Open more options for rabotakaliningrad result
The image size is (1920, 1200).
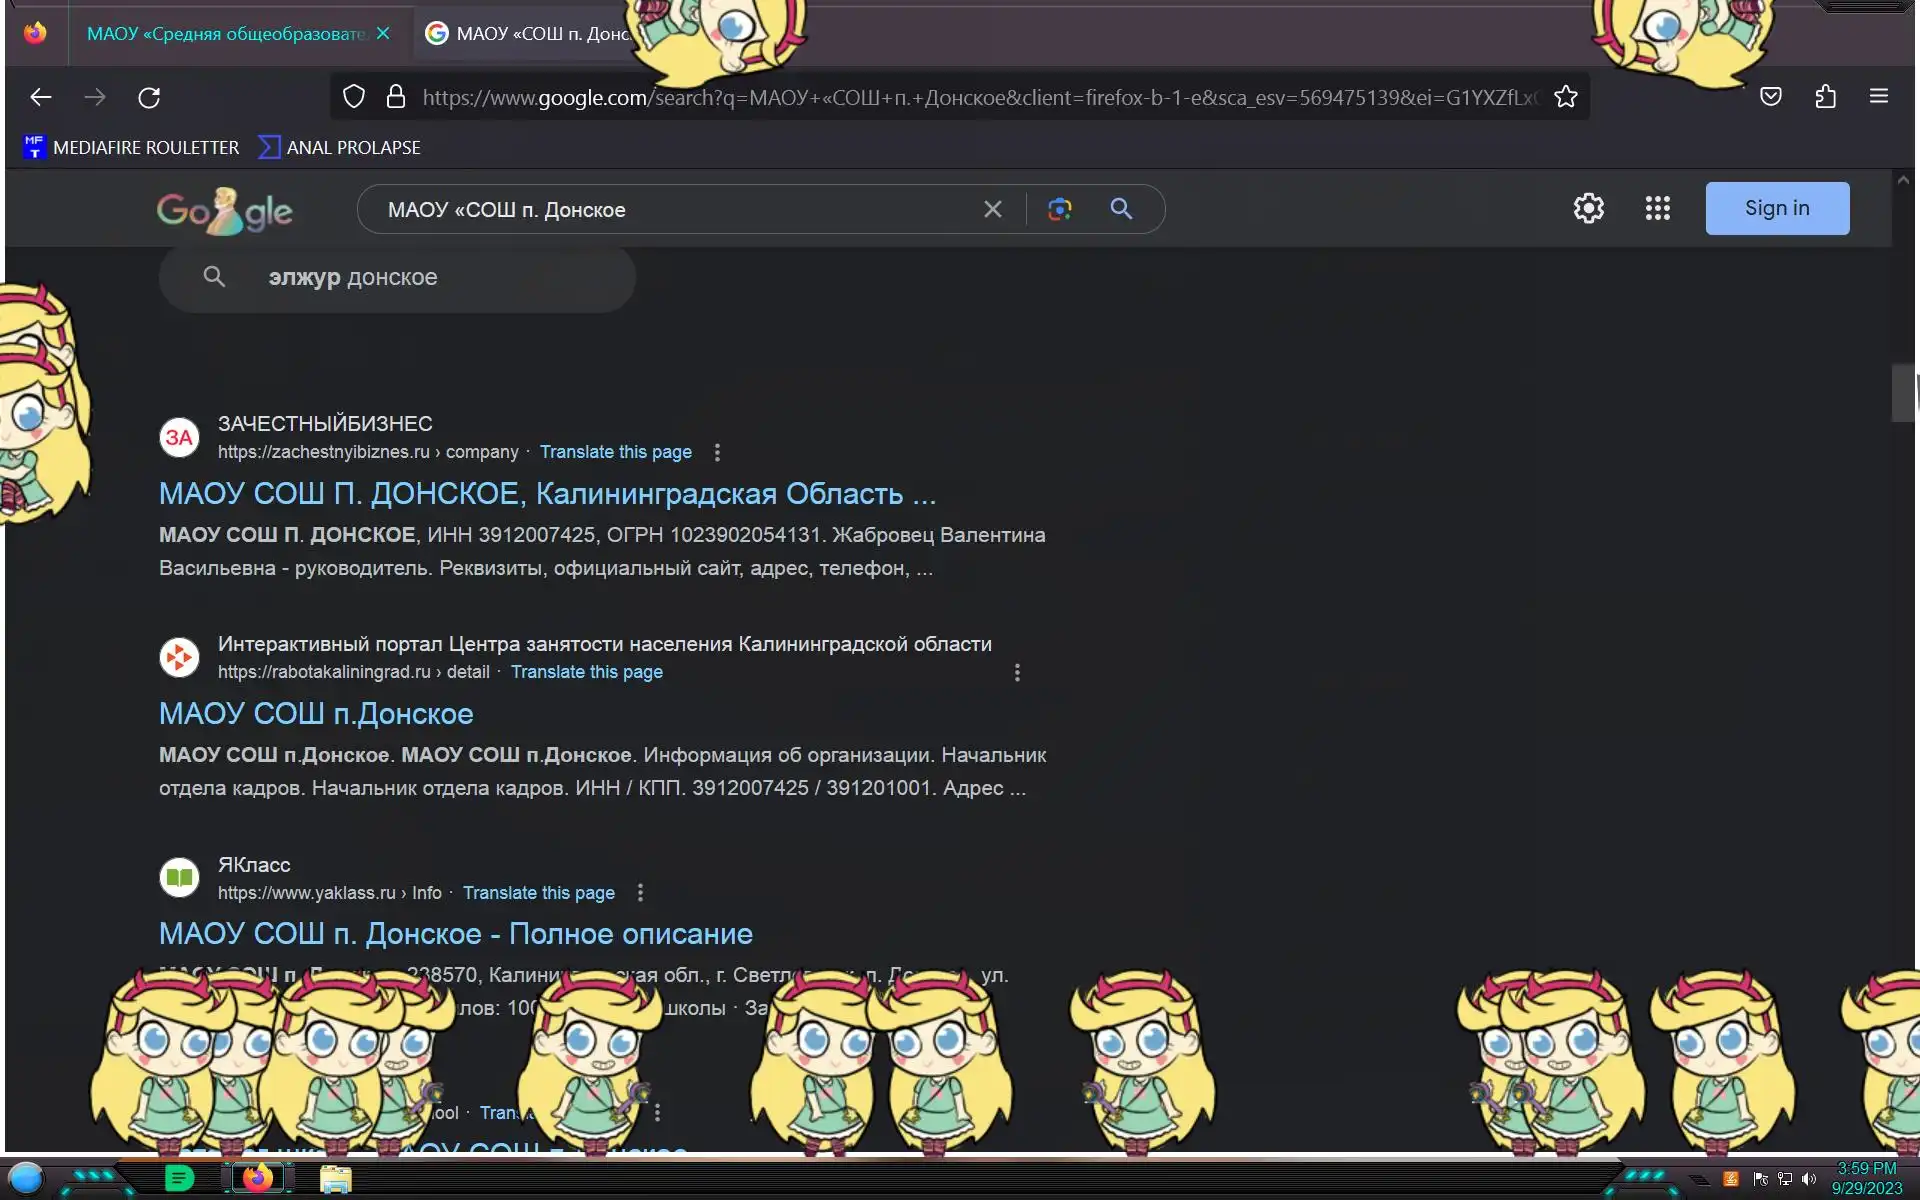[x=1017, y=672]
